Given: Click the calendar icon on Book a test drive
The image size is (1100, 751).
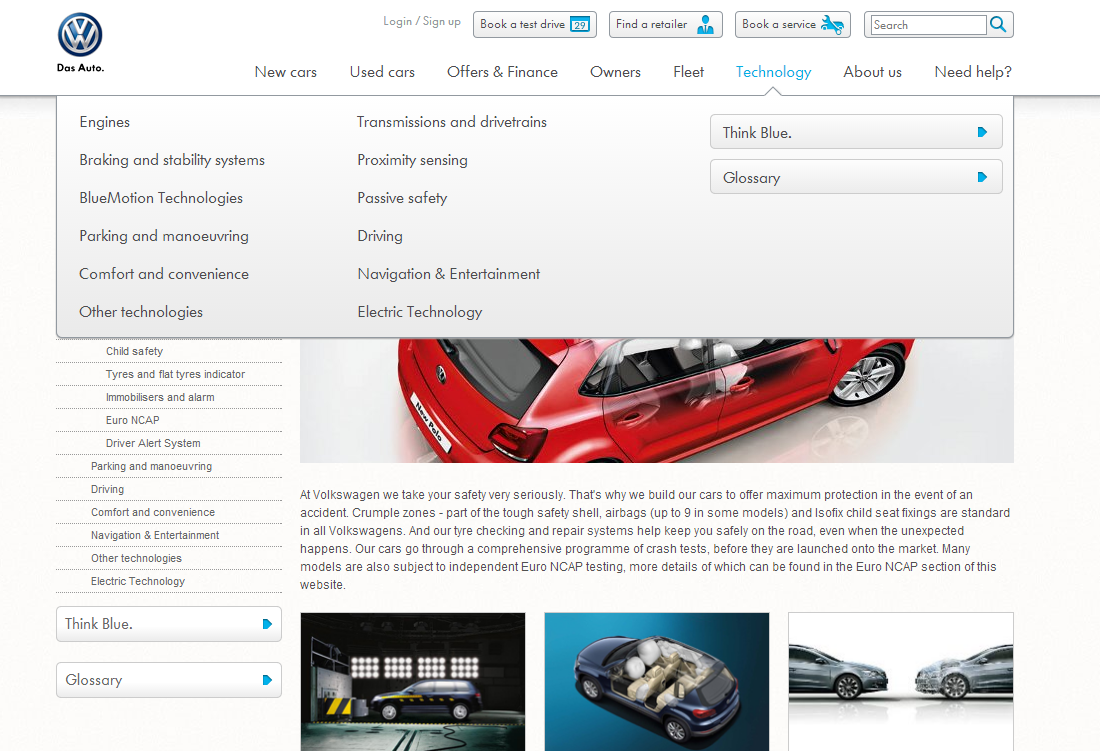Looking at the screenshot, I should tap(580, 25).
